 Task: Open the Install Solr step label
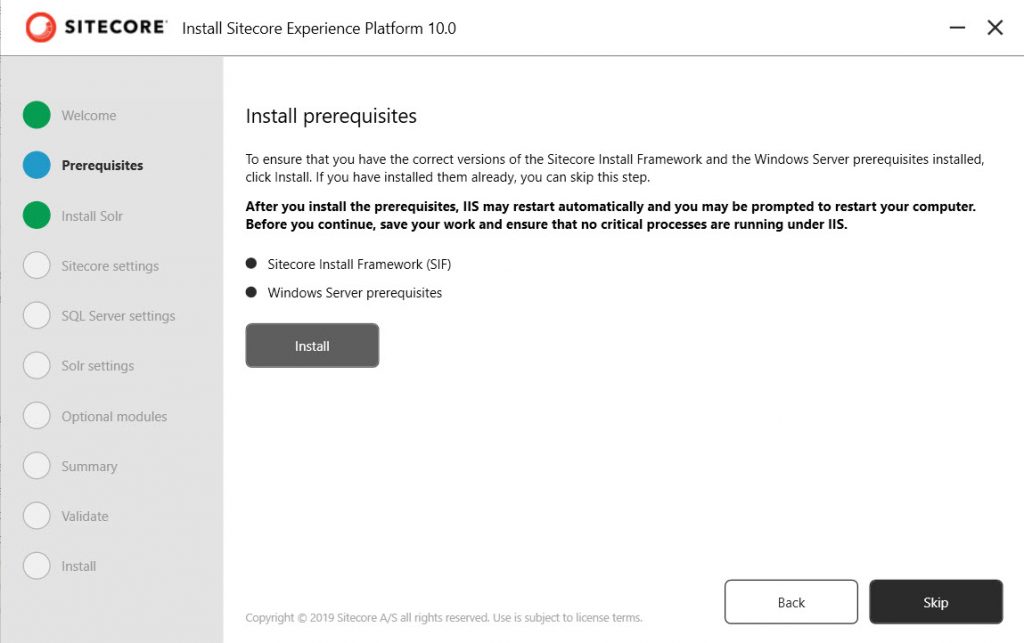click(x=92, y=216)
